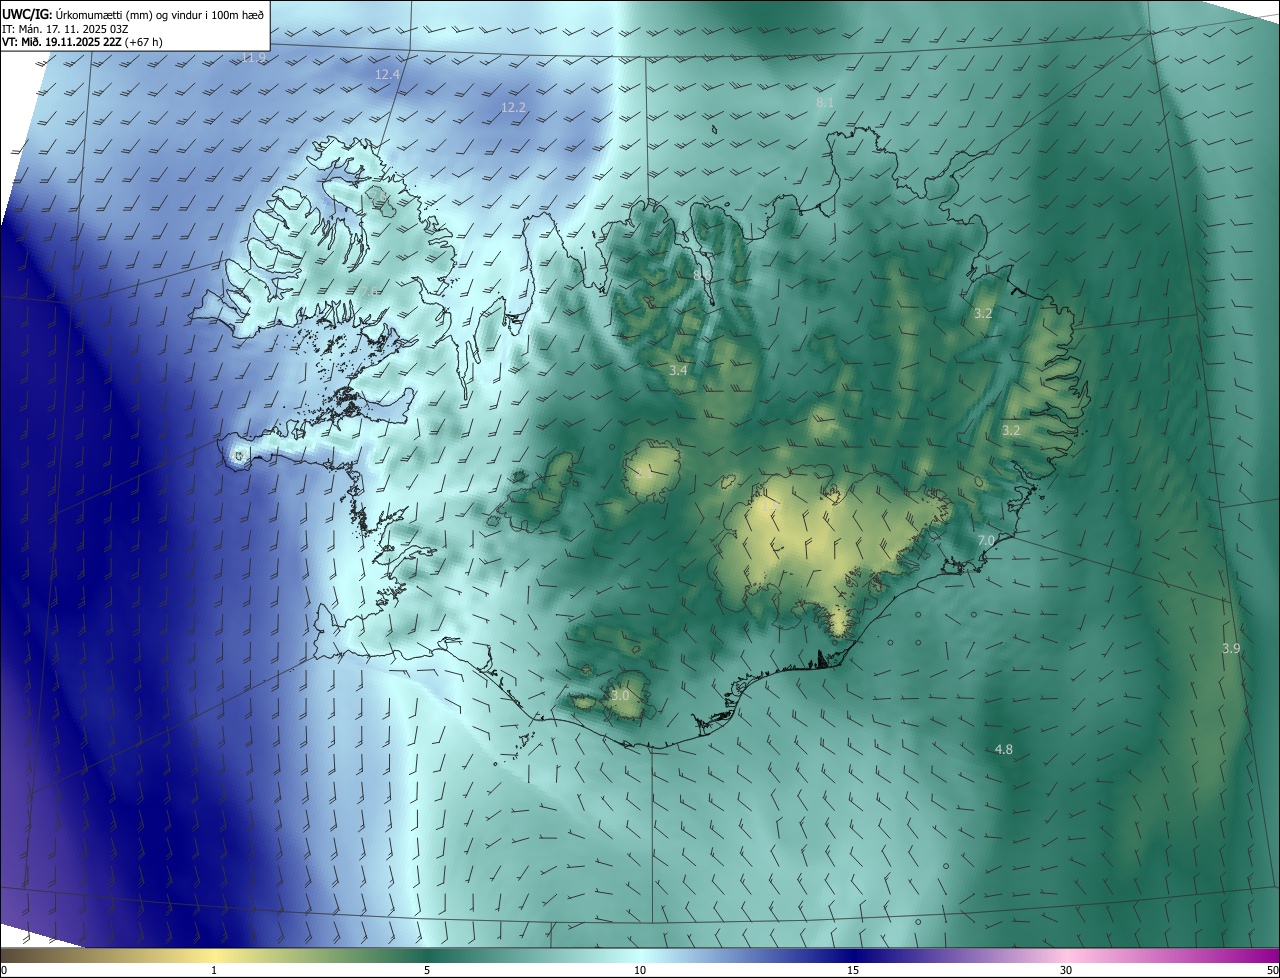Click the 8.1 value label on the map

pyautogui.click(x=825, y=103)
